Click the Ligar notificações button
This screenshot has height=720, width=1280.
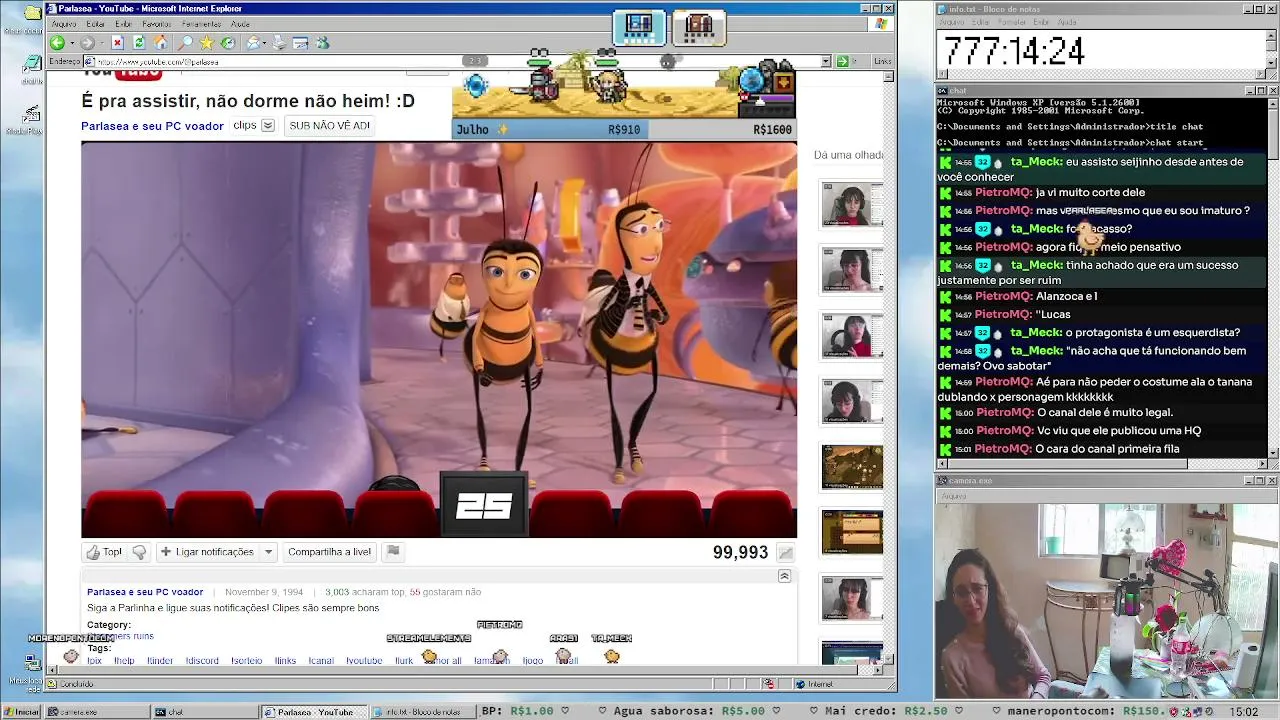pos(208,552)
